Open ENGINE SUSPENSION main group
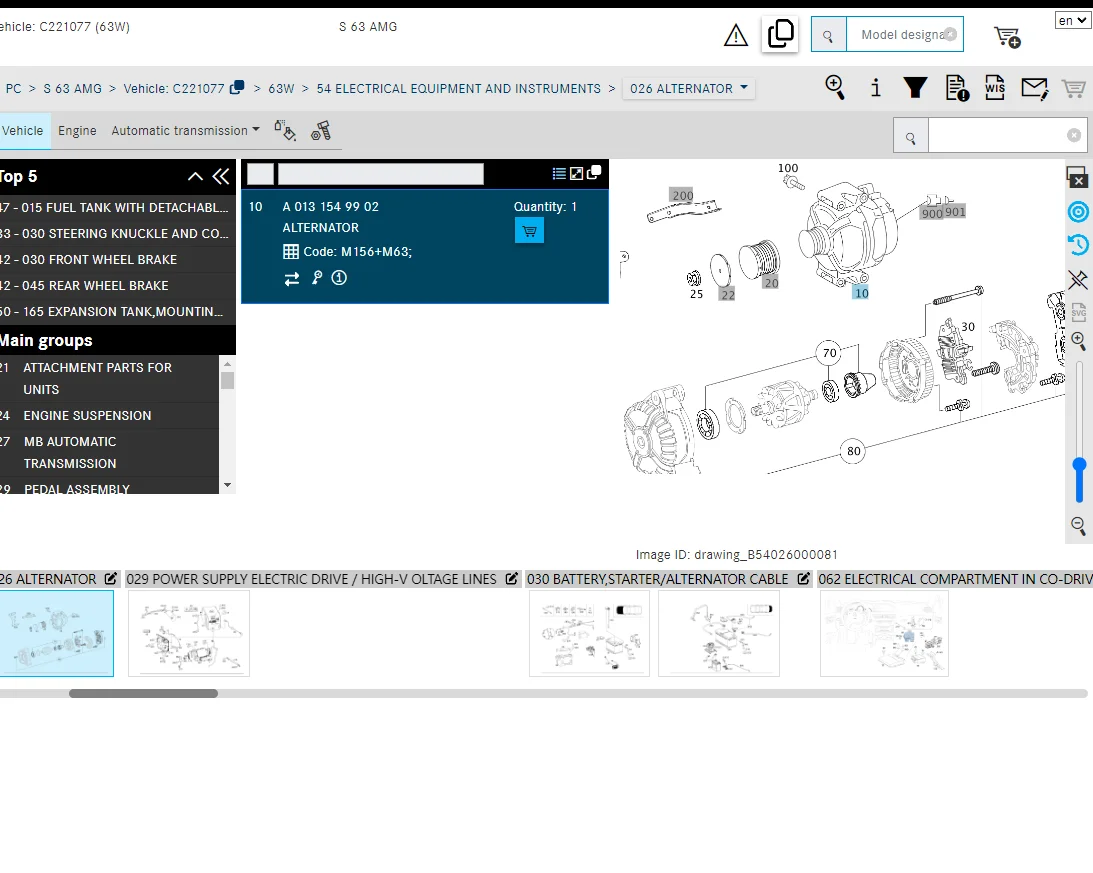Screen dimensions: 1093x873 87,416
